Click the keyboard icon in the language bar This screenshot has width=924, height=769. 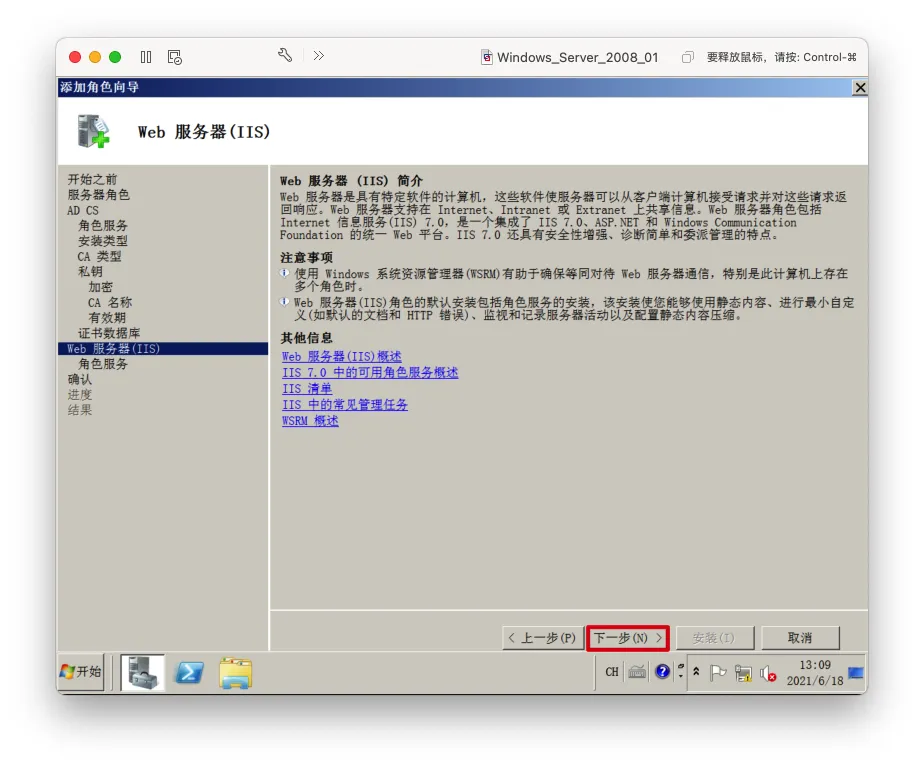coord(637,672)
